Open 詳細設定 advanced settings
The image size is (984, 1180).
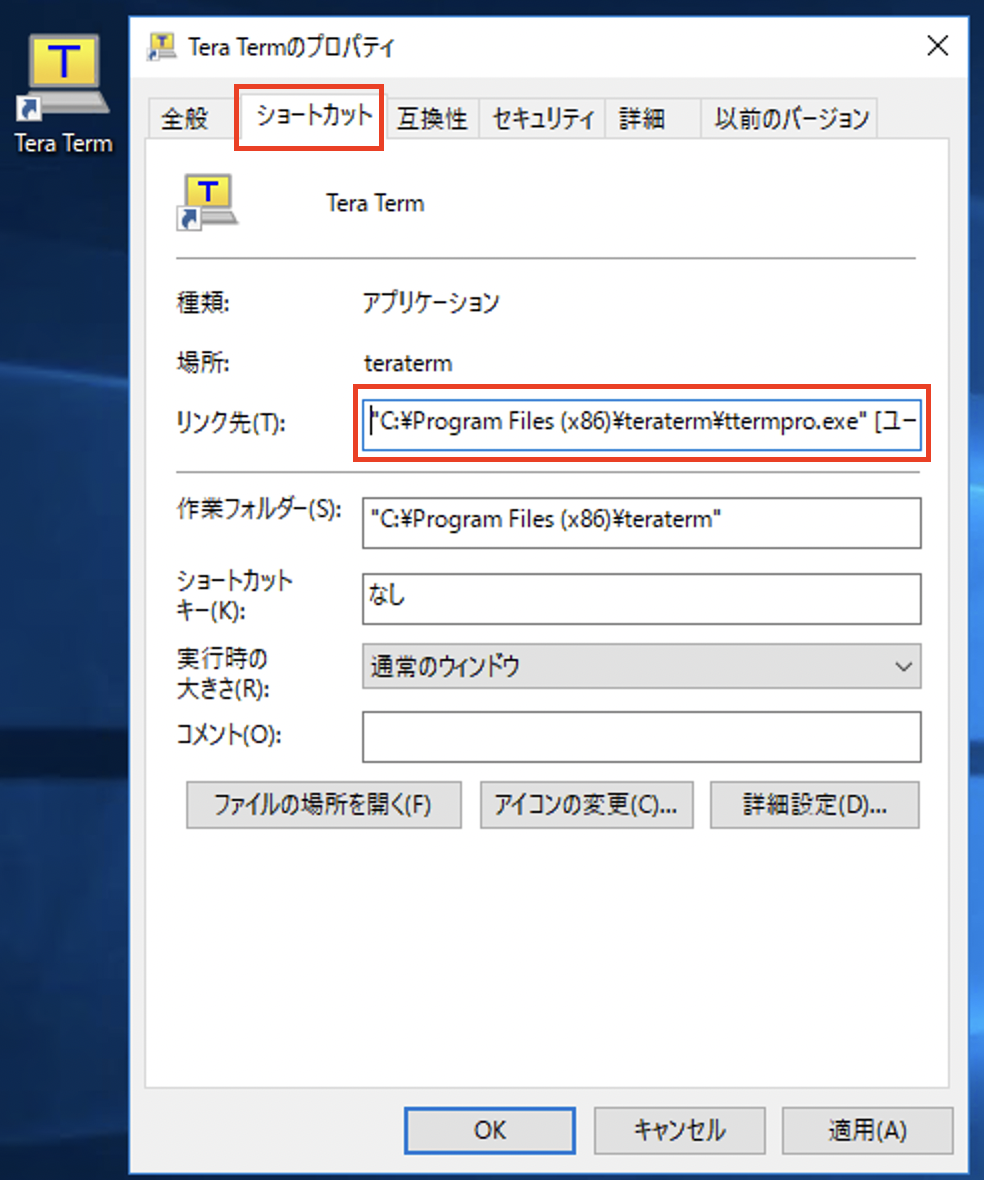[x=815, y=804]
